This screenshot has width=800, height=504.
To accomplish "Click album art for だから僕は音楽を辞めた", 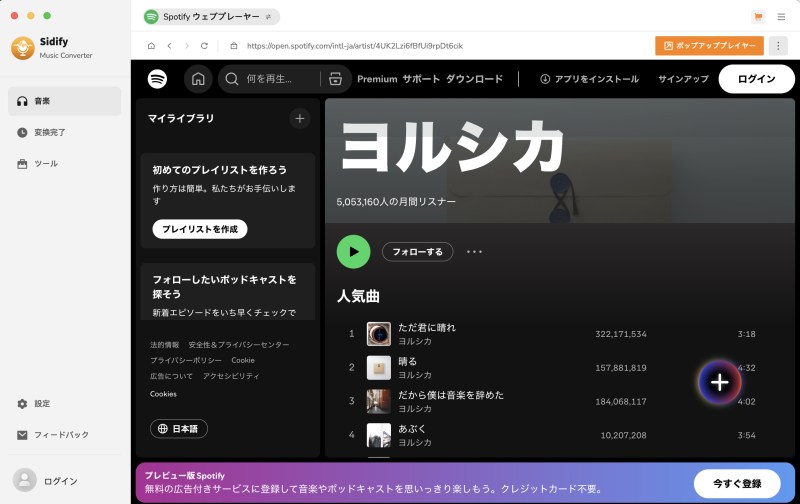I will click(379, 401).
